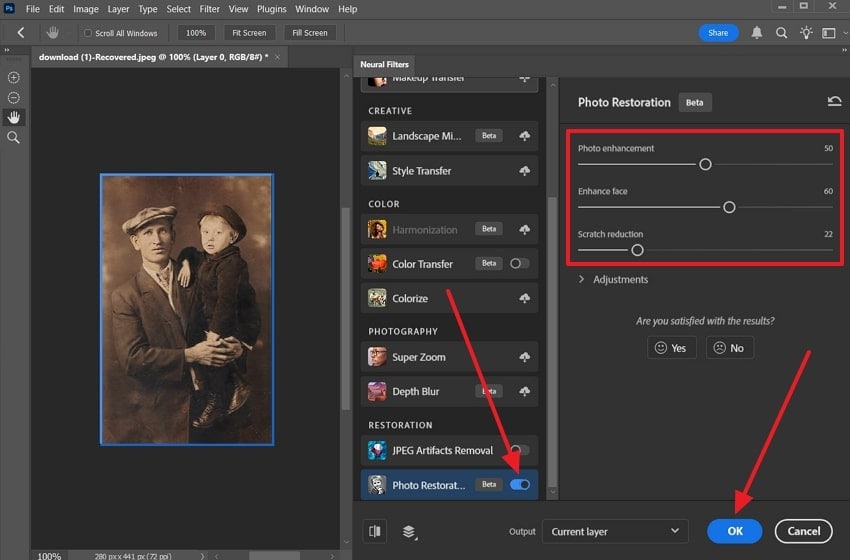Open the Discover lightbulb icon
Viewport: 850px width, 560px height.
click(x=806, y=33)
